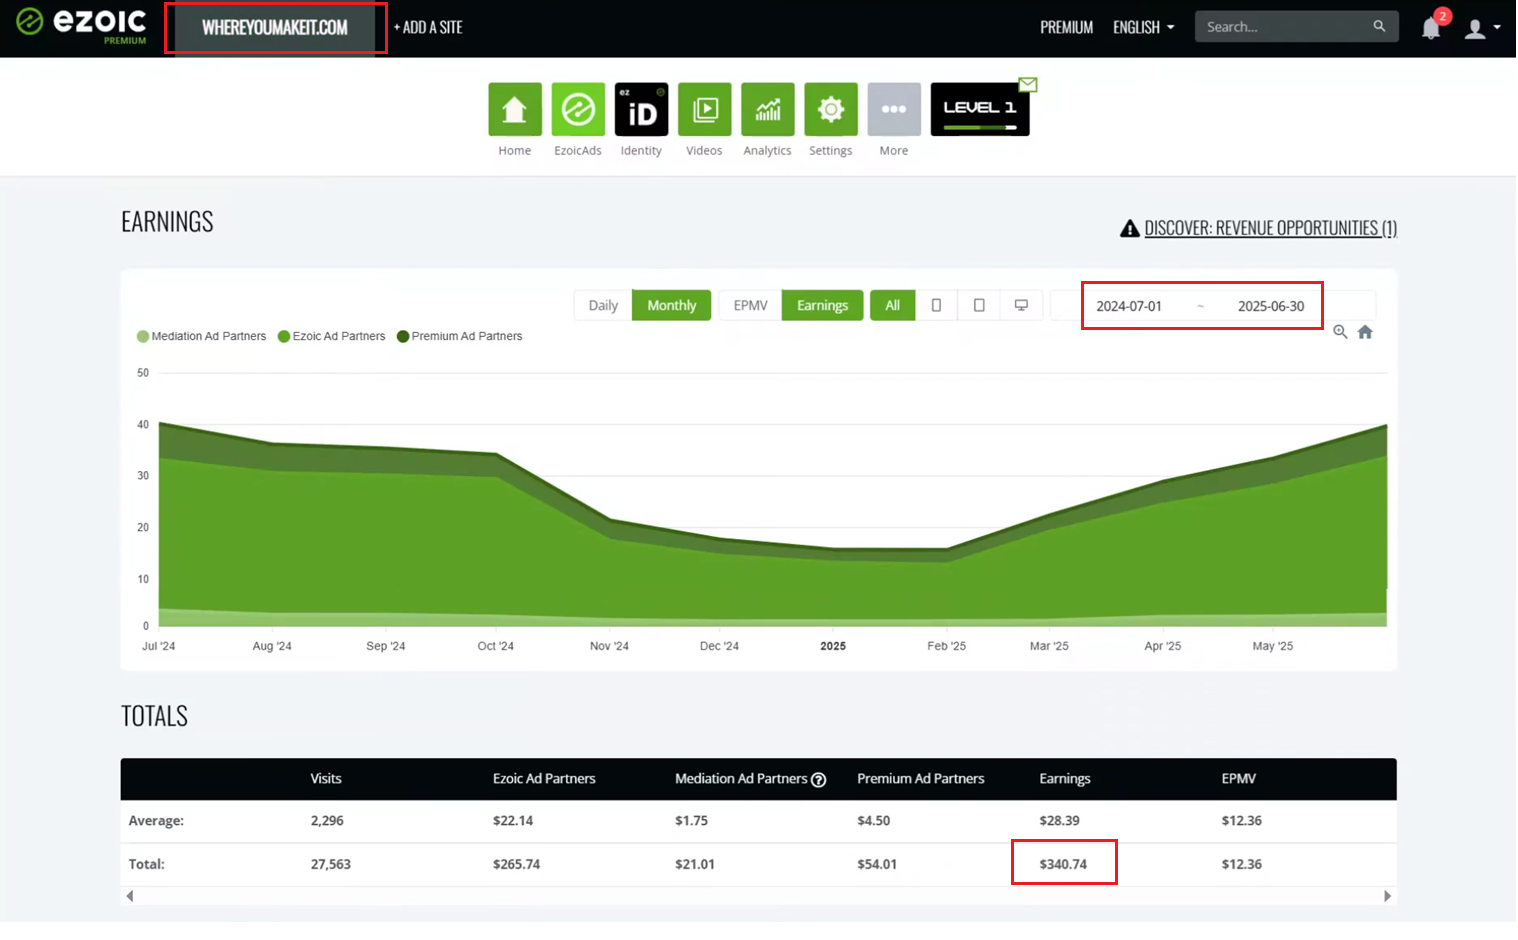The width and height of the screenshot is (1518, 940).
Task: Click the Oct '24 axis label
Action: tap(496, 646)
